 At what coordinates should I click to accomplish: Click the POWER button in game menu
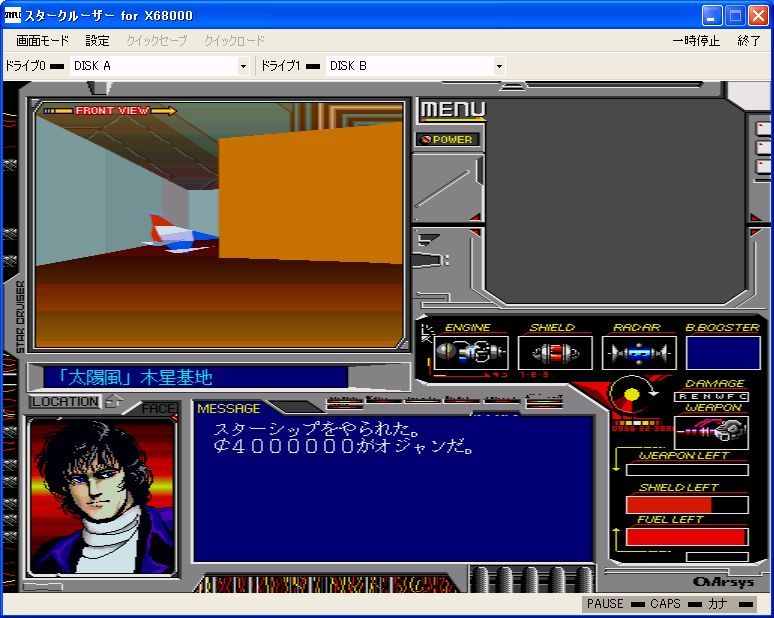click(x=448, y=140)
